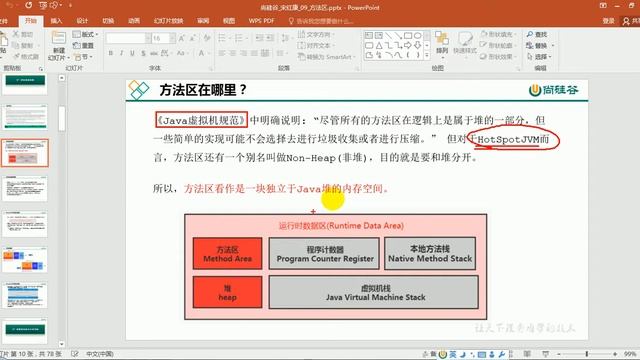
Task: Open 排列 arrange dropdown
Action: coord(442,43)
